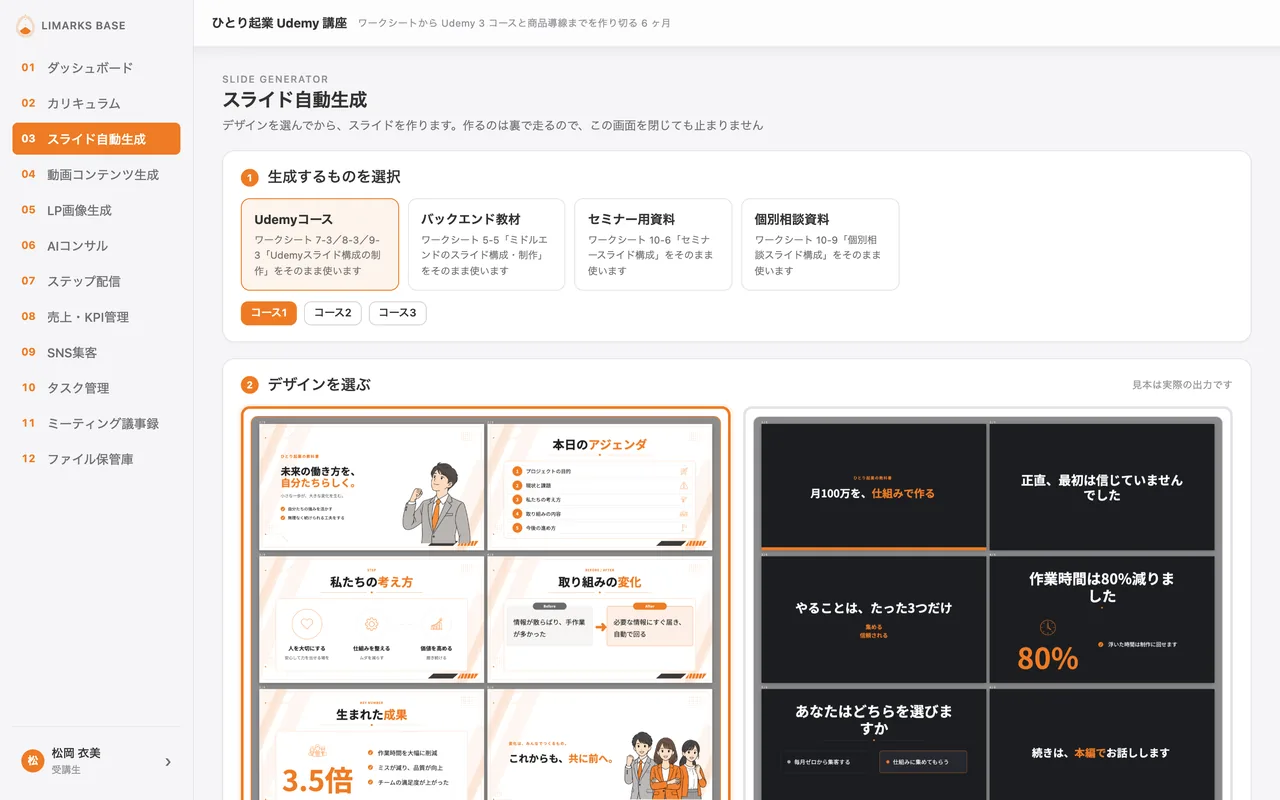The image size is (1280, 800).
Task: Open AIコンサル from the sidebar
Action: [x=96, y=246]
